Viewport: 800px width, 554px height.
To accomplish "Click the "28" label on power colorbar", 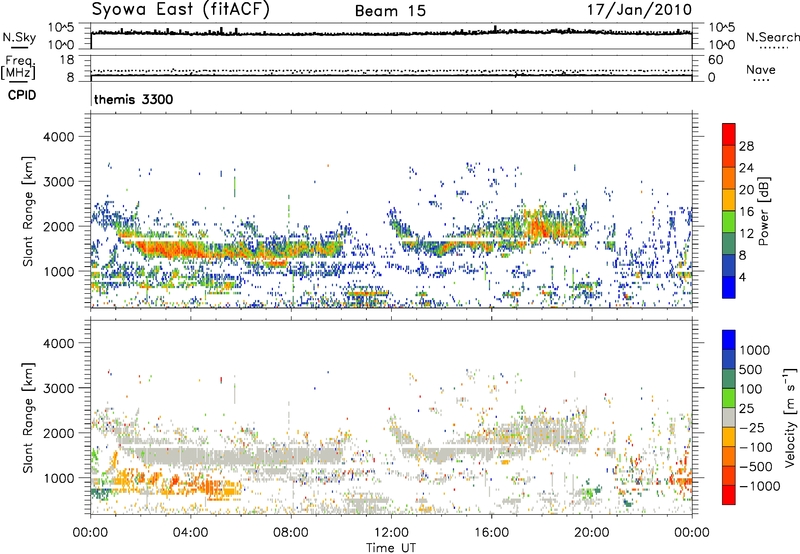I will point(746,146).
